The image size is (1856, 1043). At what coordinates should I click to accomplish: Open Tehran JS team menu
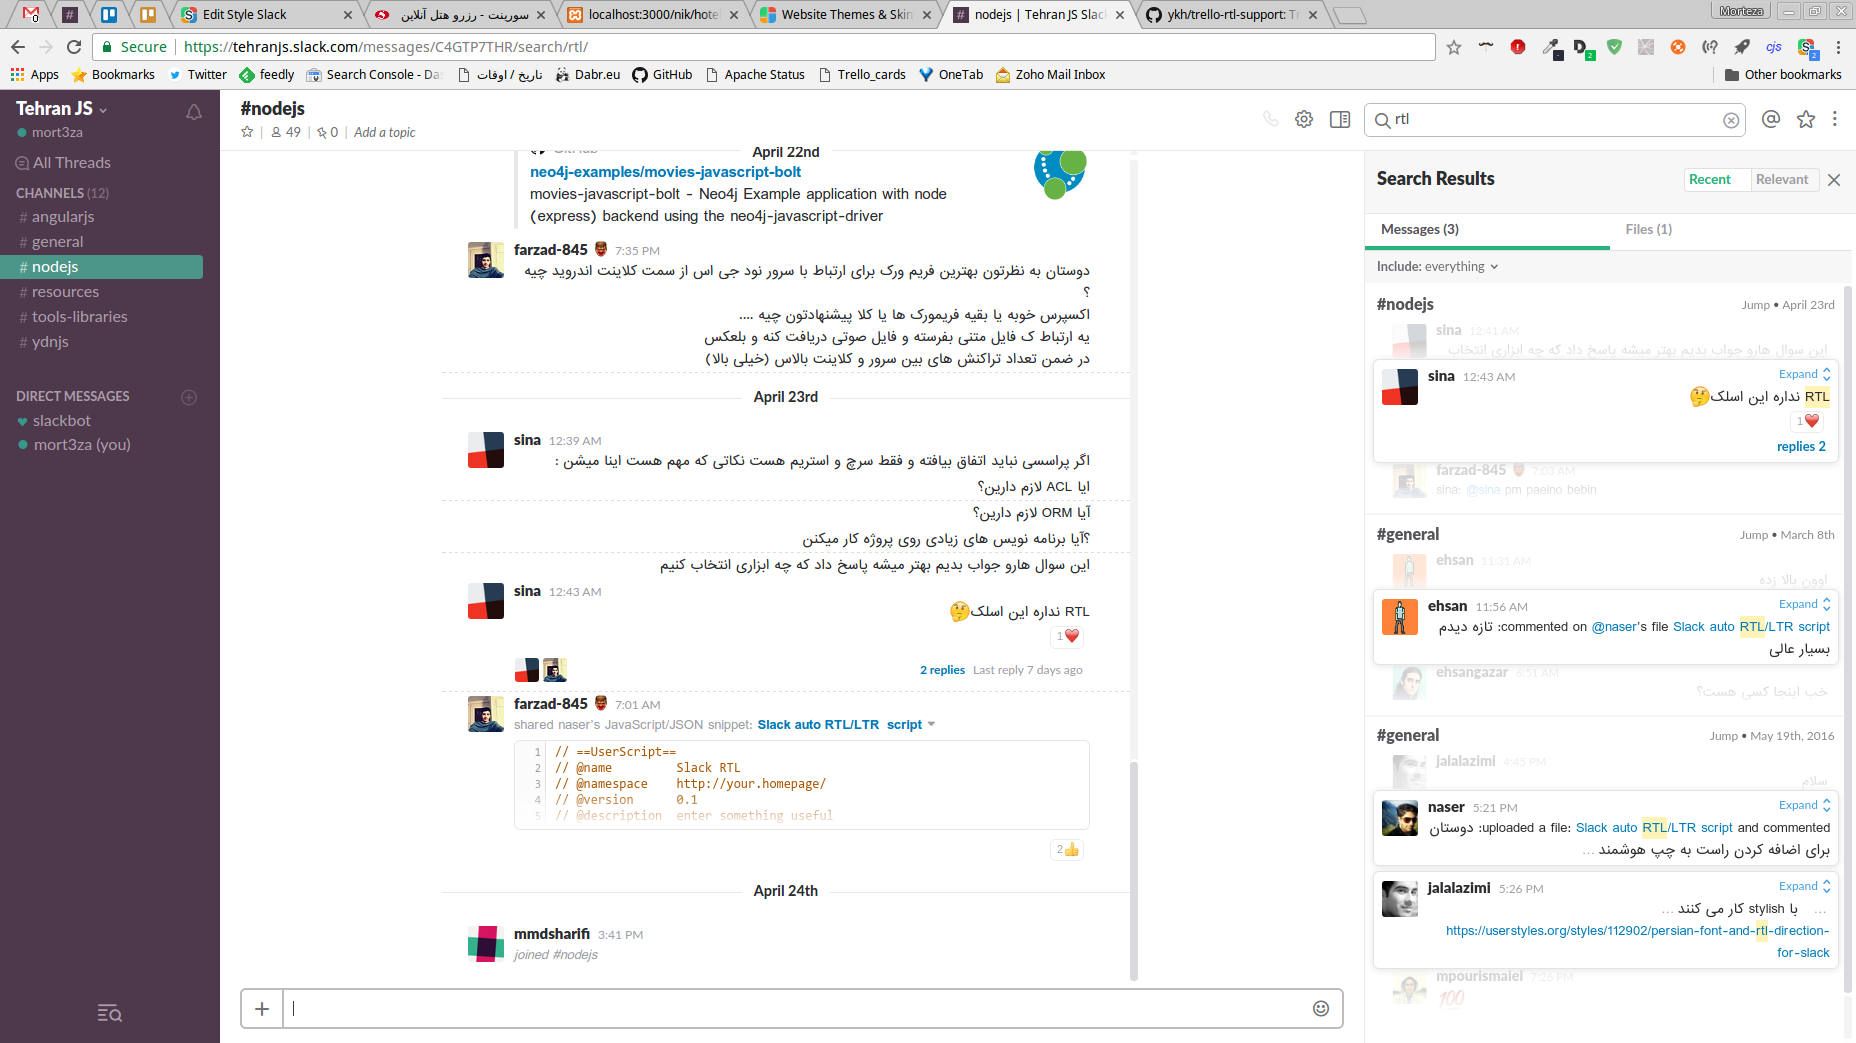(61, 108)
